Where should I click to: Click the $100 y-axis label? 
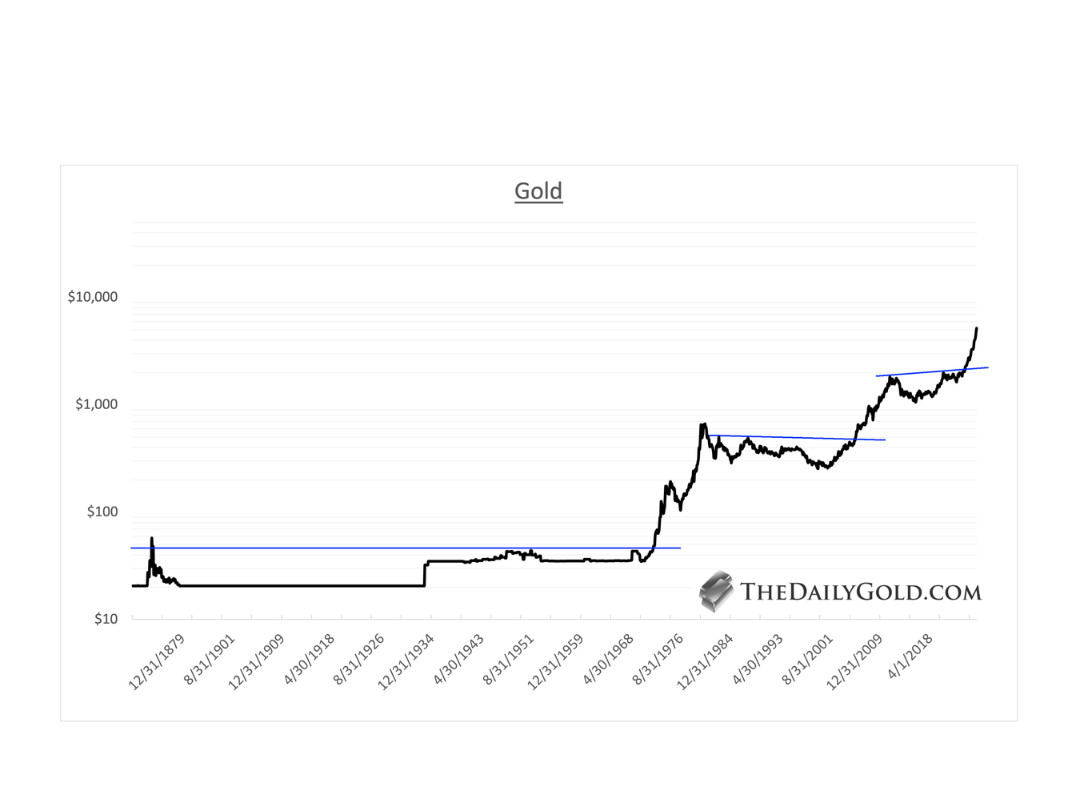click(x=103, y=512)
